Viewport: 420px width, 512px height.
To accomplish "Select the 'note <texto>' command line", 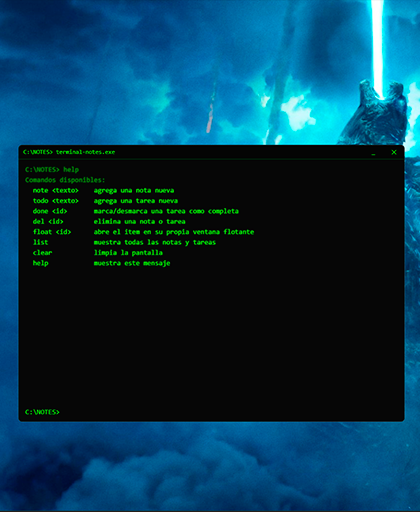I will pyautogui.click(x=56, y=190).
